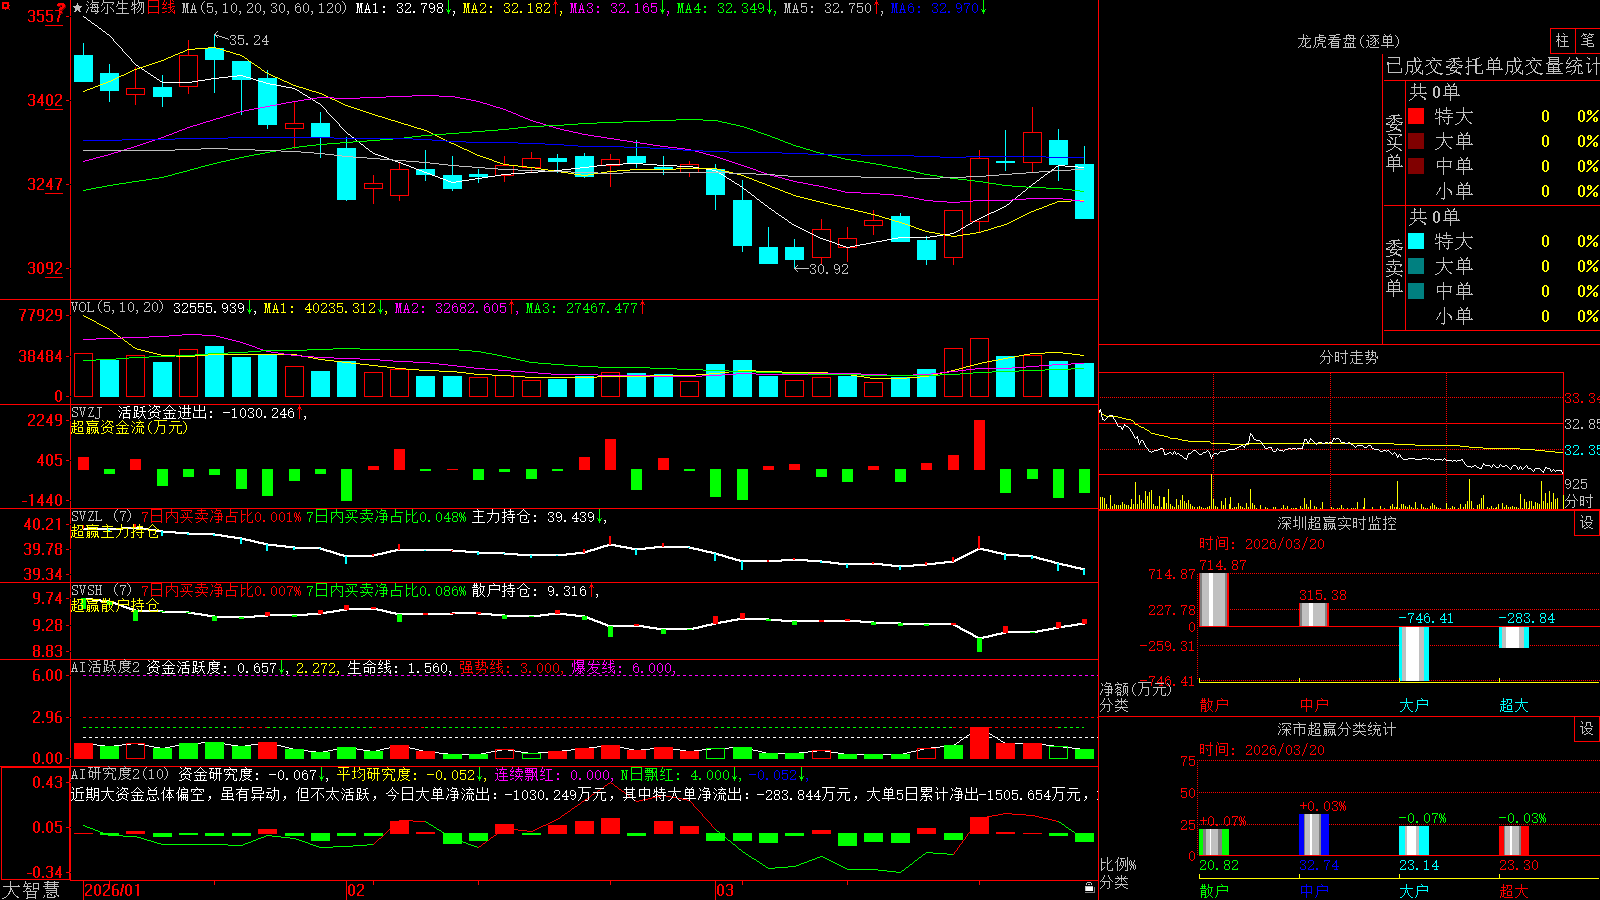The height and width of the screenshot is (900, 1600).
Task: Click the dark red 中单 buy-order swatch
Action: coord(1416,166)
